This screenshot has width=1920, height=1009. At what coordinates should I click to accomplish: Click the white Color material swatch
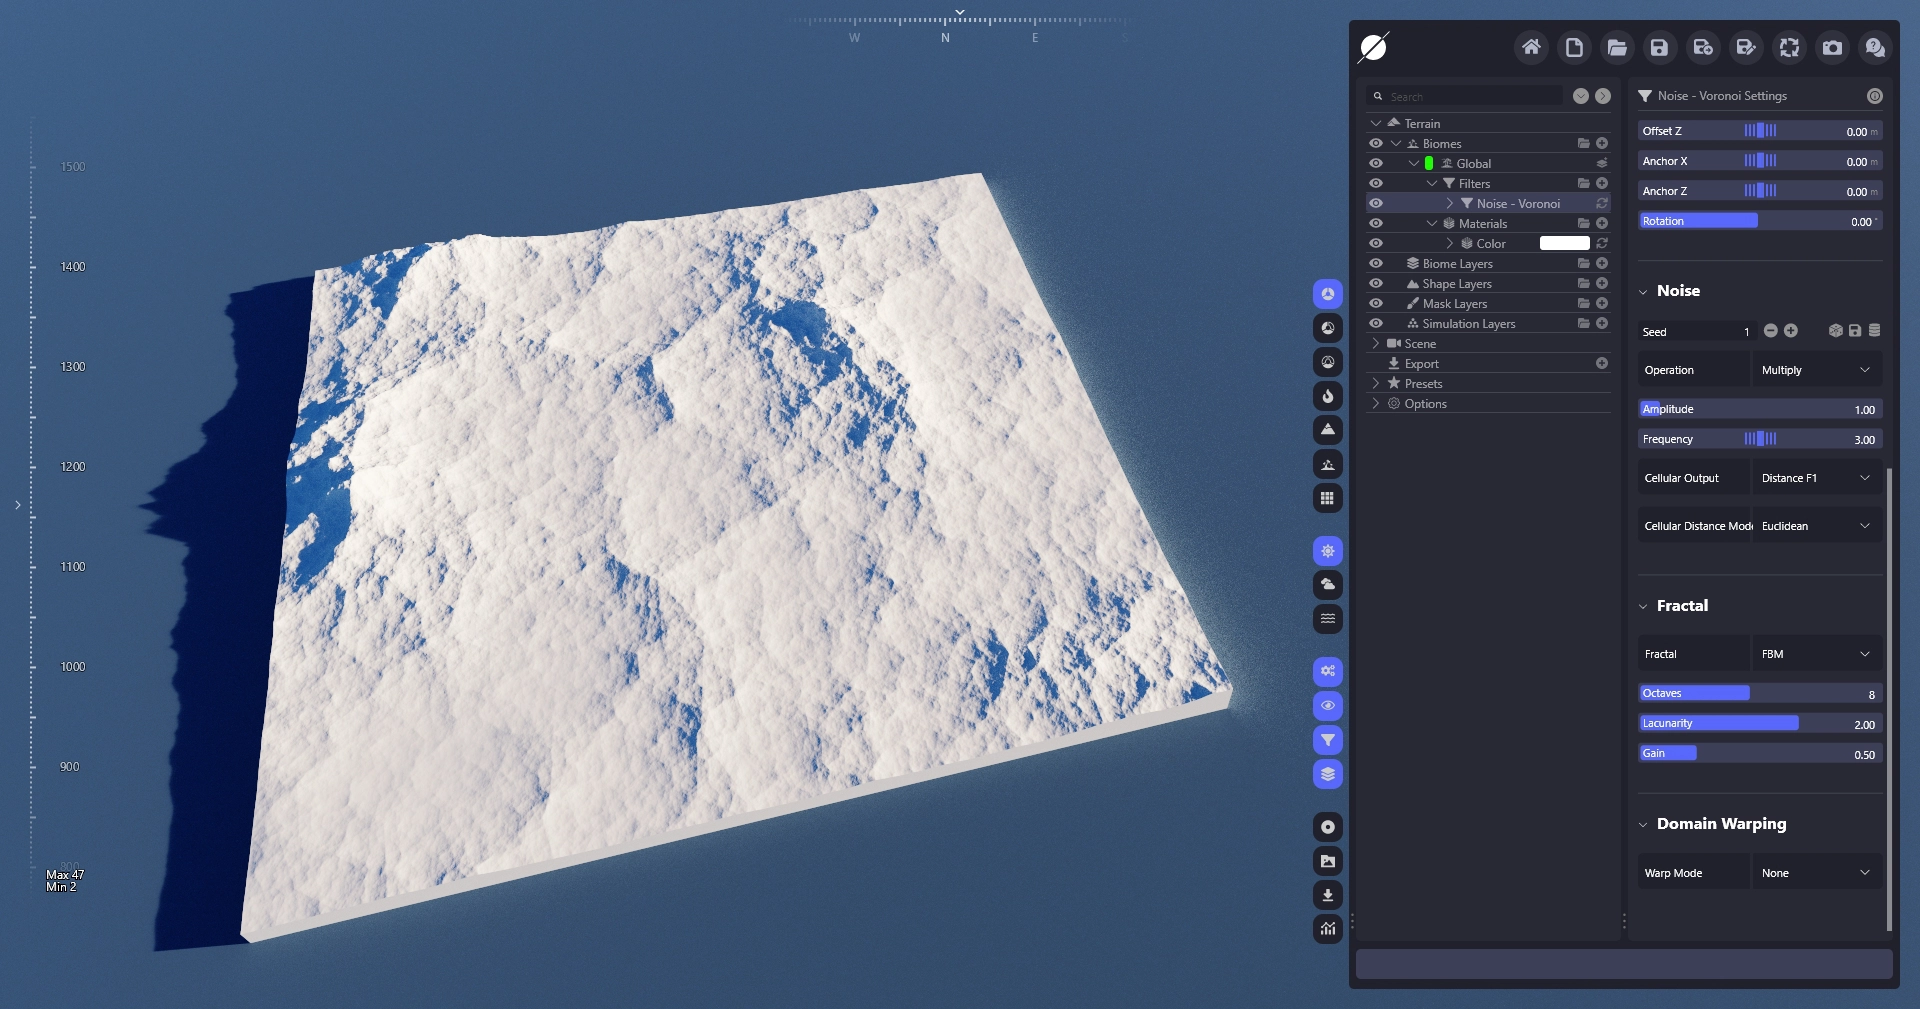tap(1564, 244)
